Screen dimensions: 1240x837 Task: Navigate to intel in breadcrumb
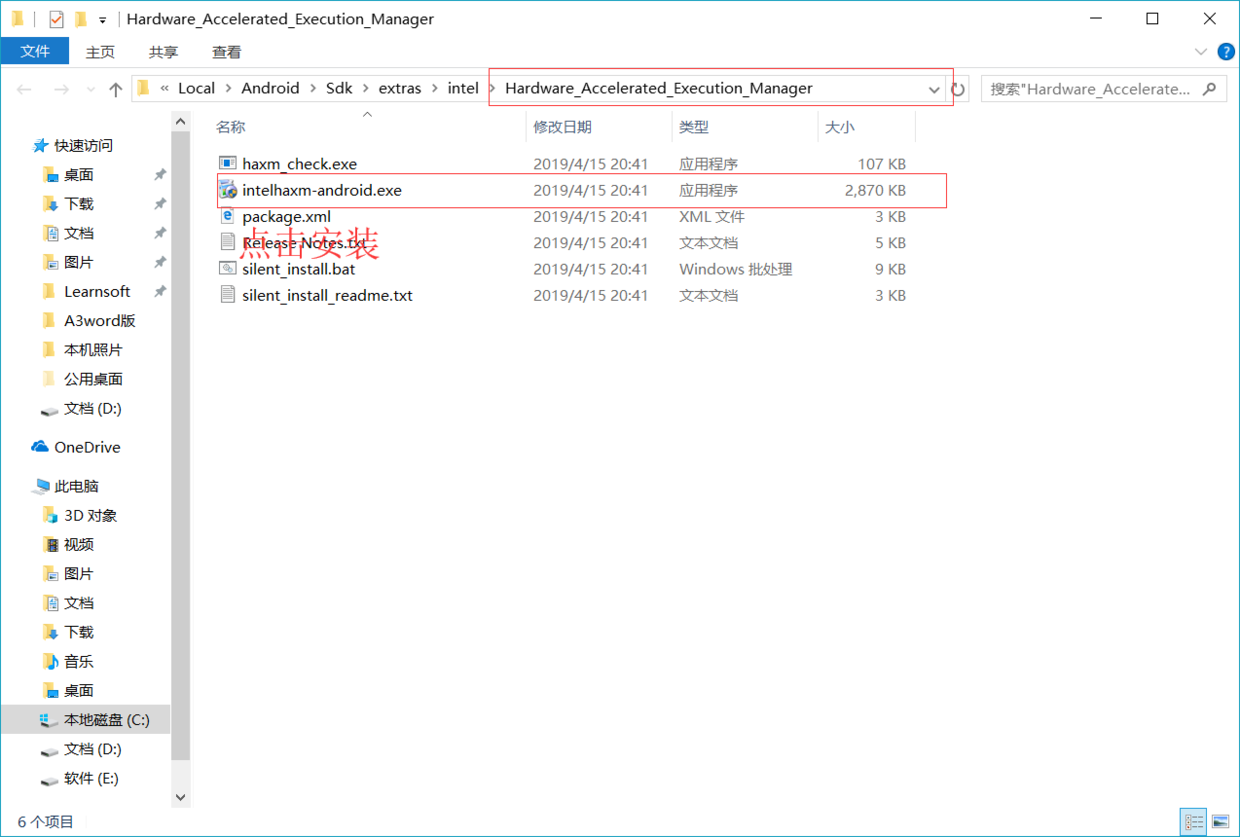[463, 88]
